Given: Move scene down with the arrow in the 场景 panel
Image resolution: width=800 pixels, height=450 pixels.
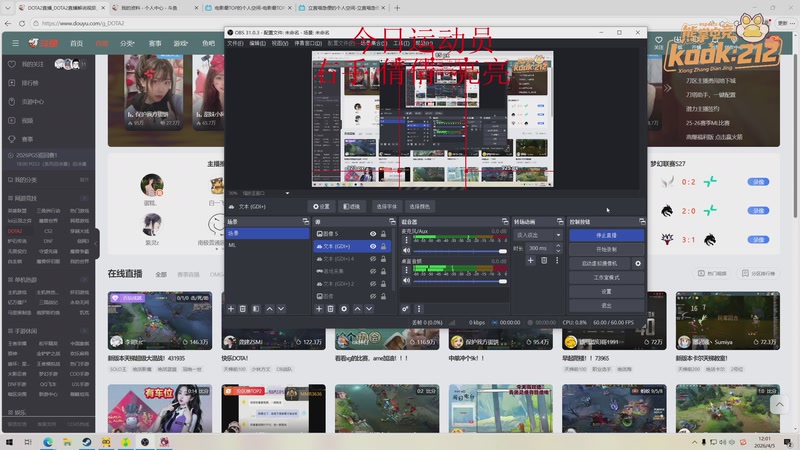Looking at the screenshot, I should click(x=281, y=309).
